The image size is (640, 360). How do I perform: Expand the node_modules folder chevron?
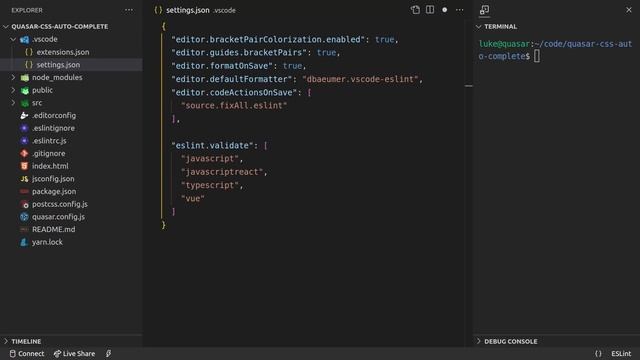(x=13, y=77)
